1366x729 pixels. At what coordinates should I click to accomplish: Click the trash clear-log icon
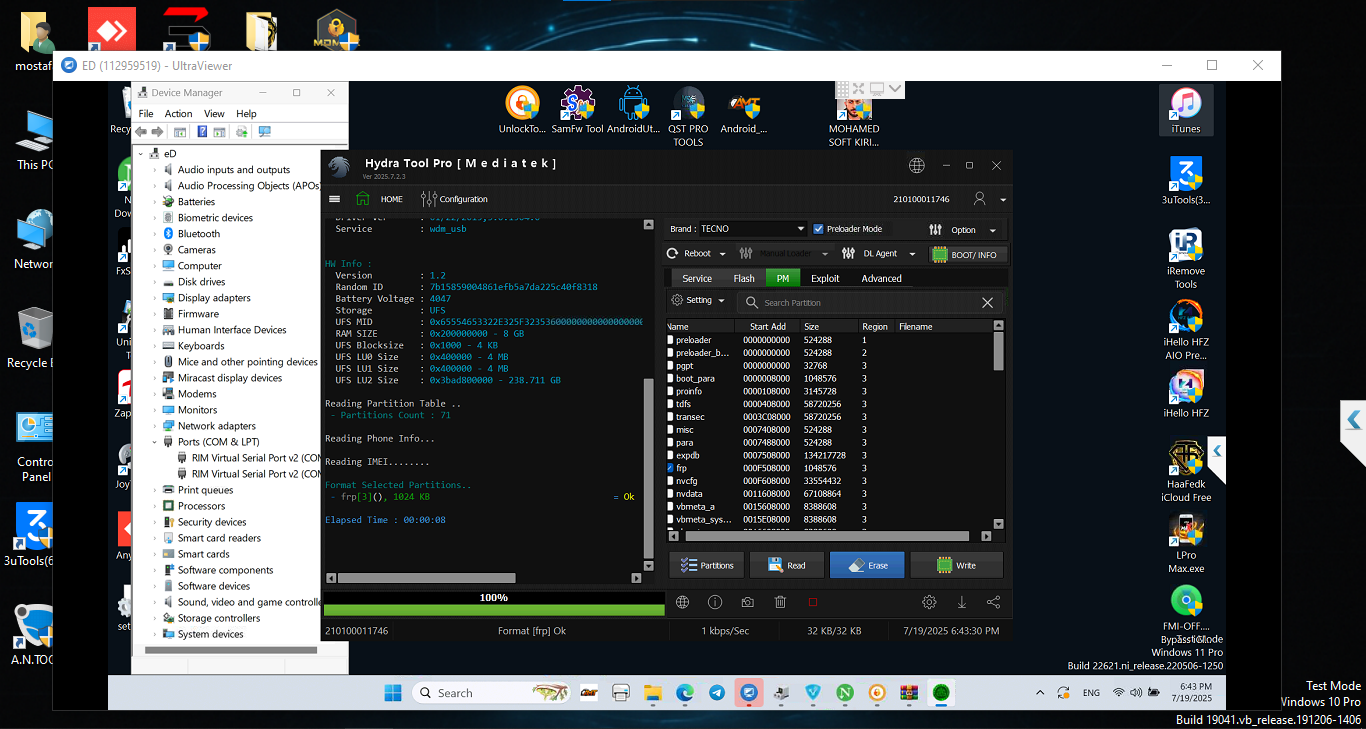coord(780,602)
